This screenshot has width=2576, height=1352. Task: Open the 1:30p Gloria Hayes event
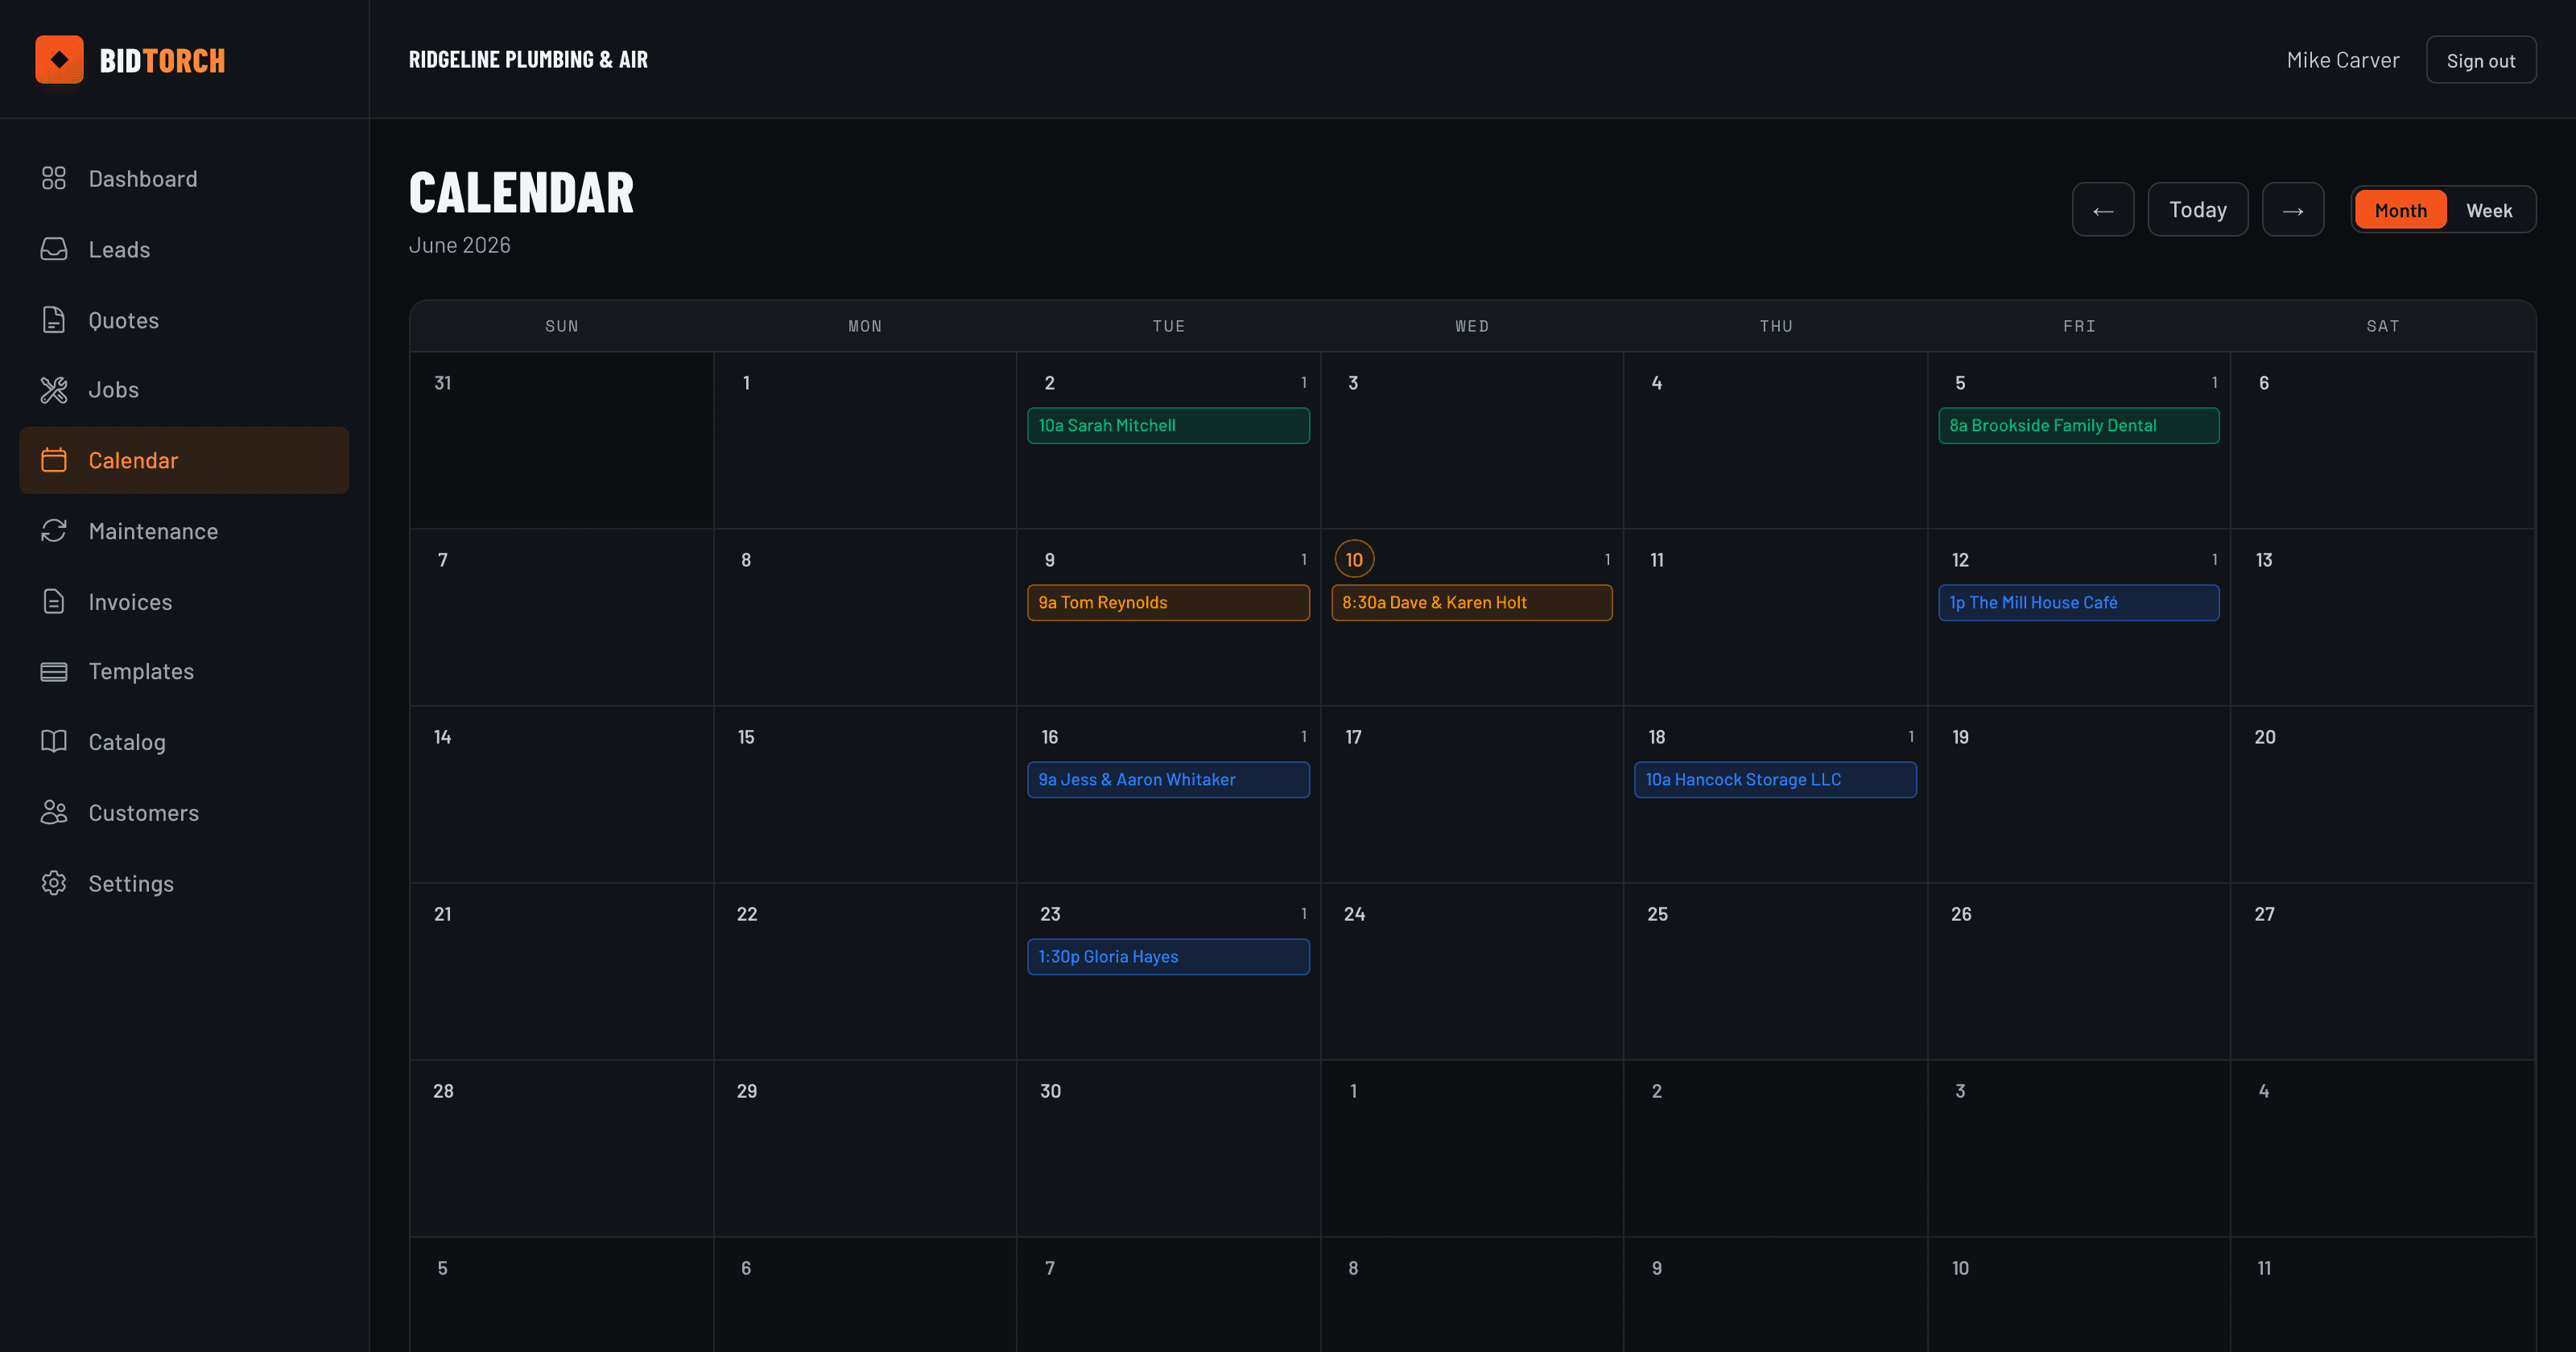pyautogui.click(x=1168, y=956)
